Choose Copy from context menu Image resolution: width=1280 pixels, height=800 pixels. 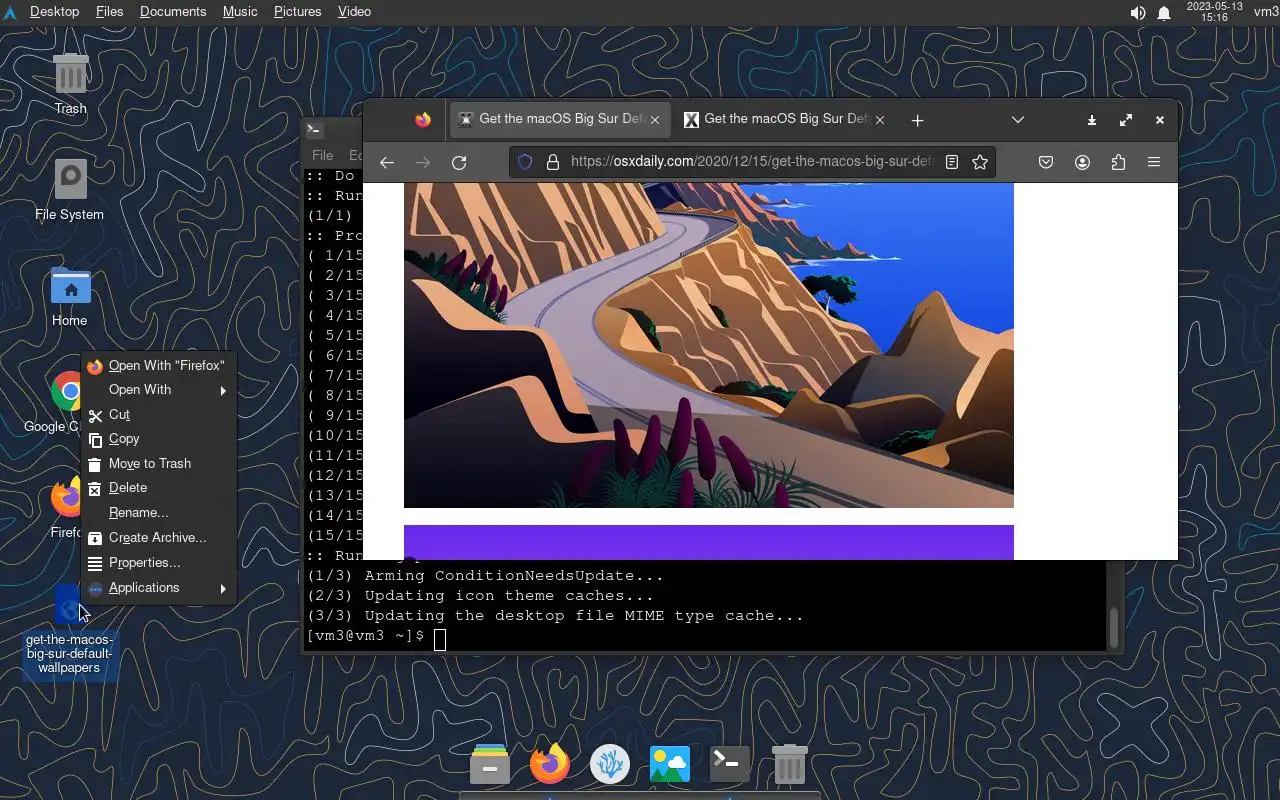coord(159,439)
